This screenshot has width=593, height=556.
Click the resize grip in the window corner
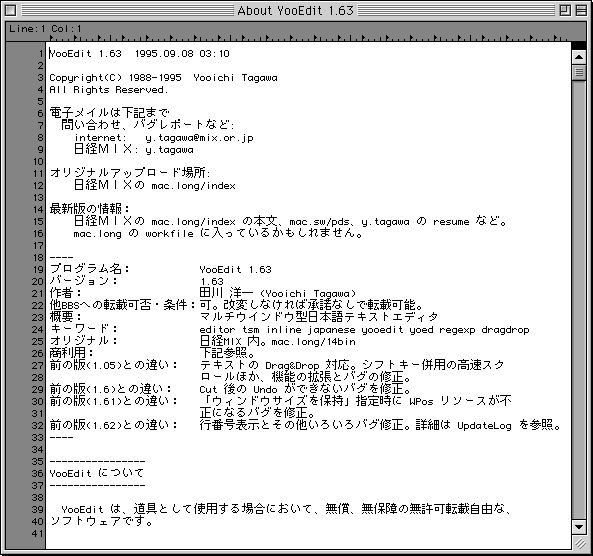(x=579, y=543)
